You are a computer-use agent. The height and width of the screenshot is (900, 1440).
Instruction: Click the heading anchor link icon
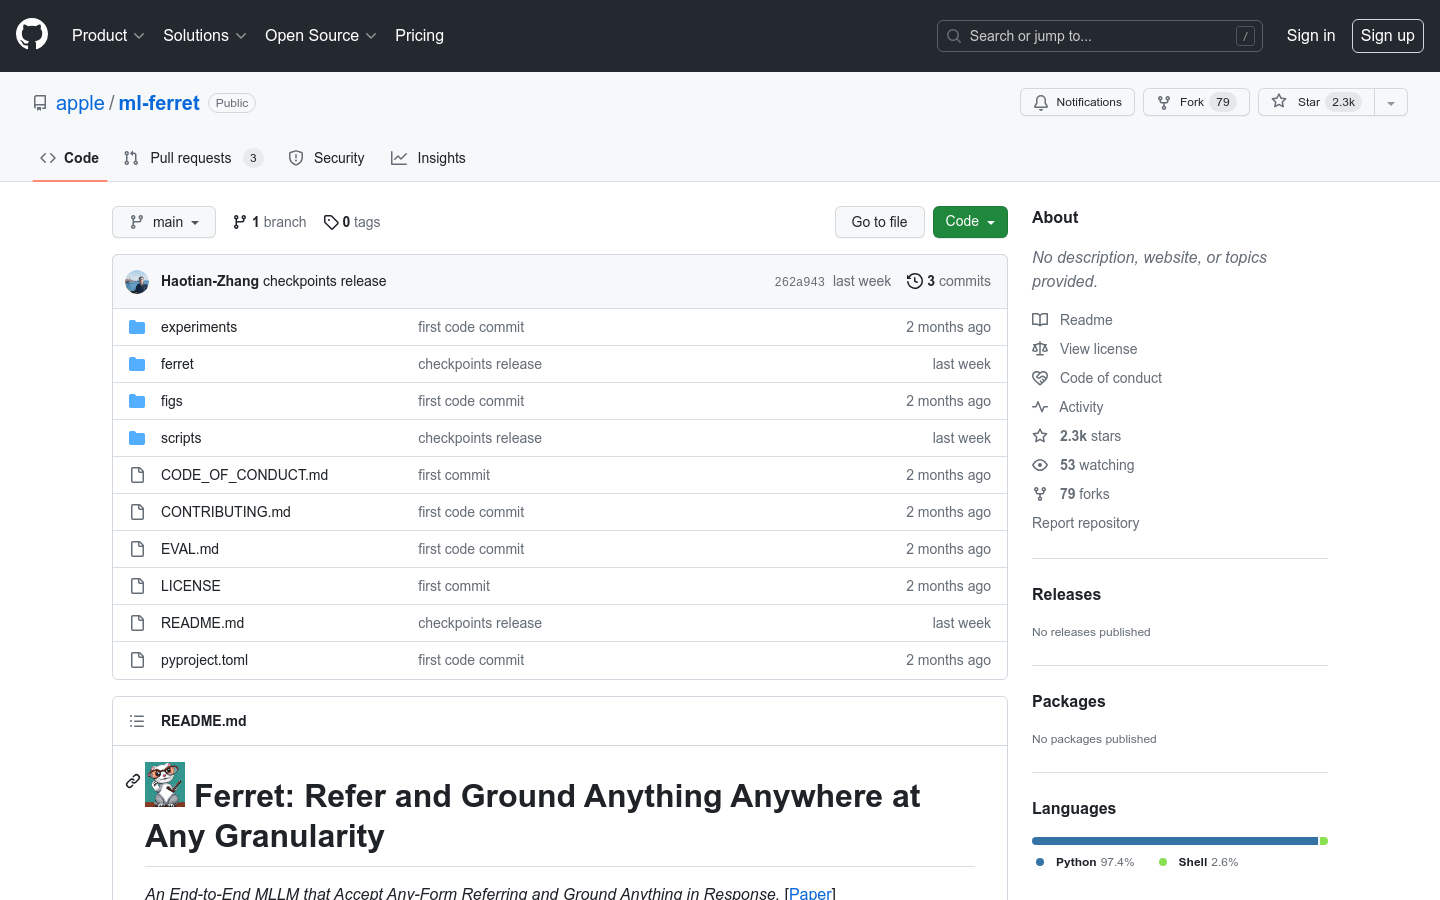[133, 781]
